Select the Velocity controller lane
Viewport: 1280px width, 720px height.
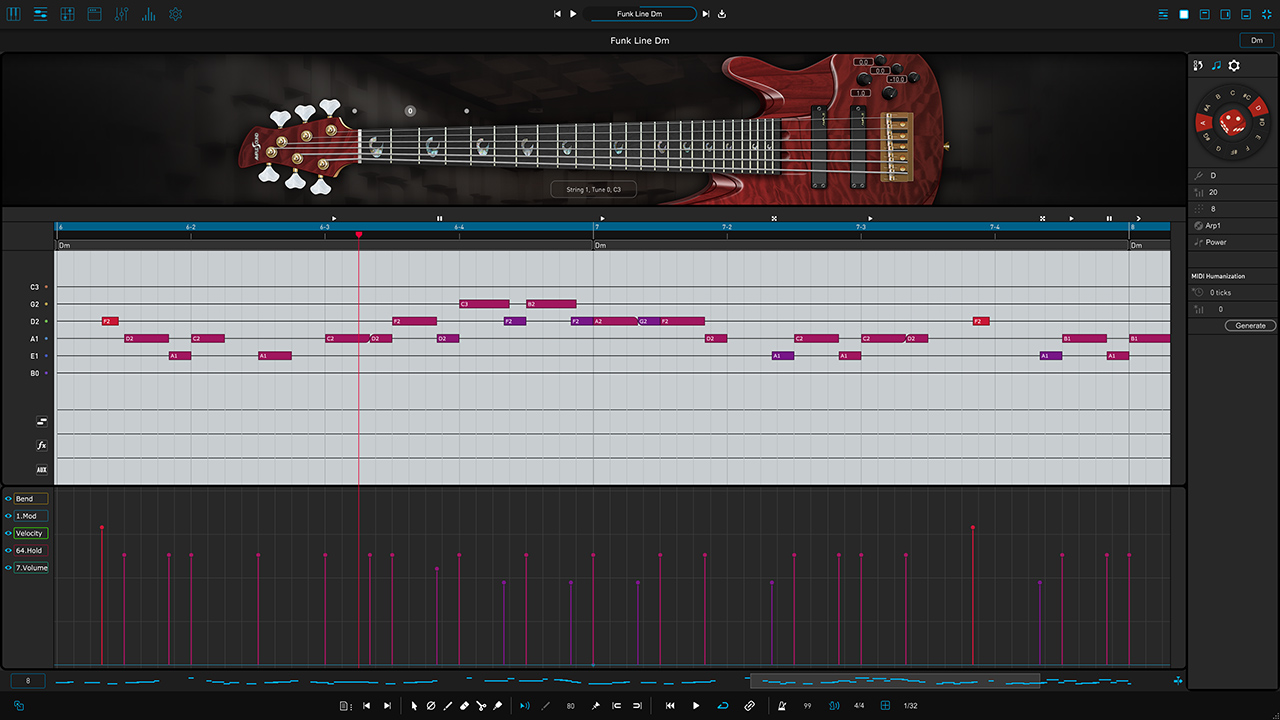pos(30,533)
